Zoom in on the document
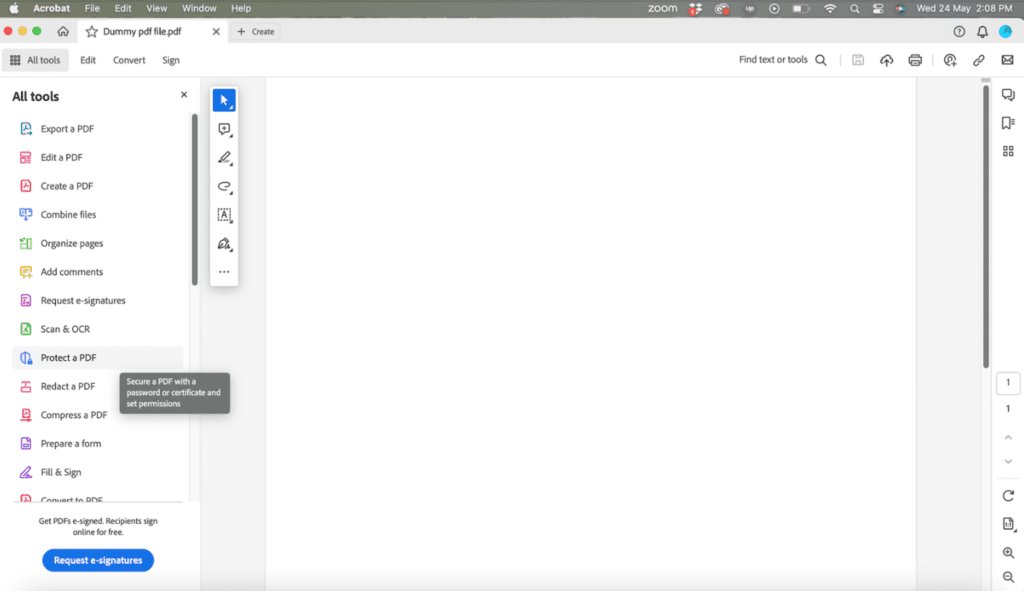Screen dimensions: 1024x591 pyautogui.click(x=1008, y=553)
